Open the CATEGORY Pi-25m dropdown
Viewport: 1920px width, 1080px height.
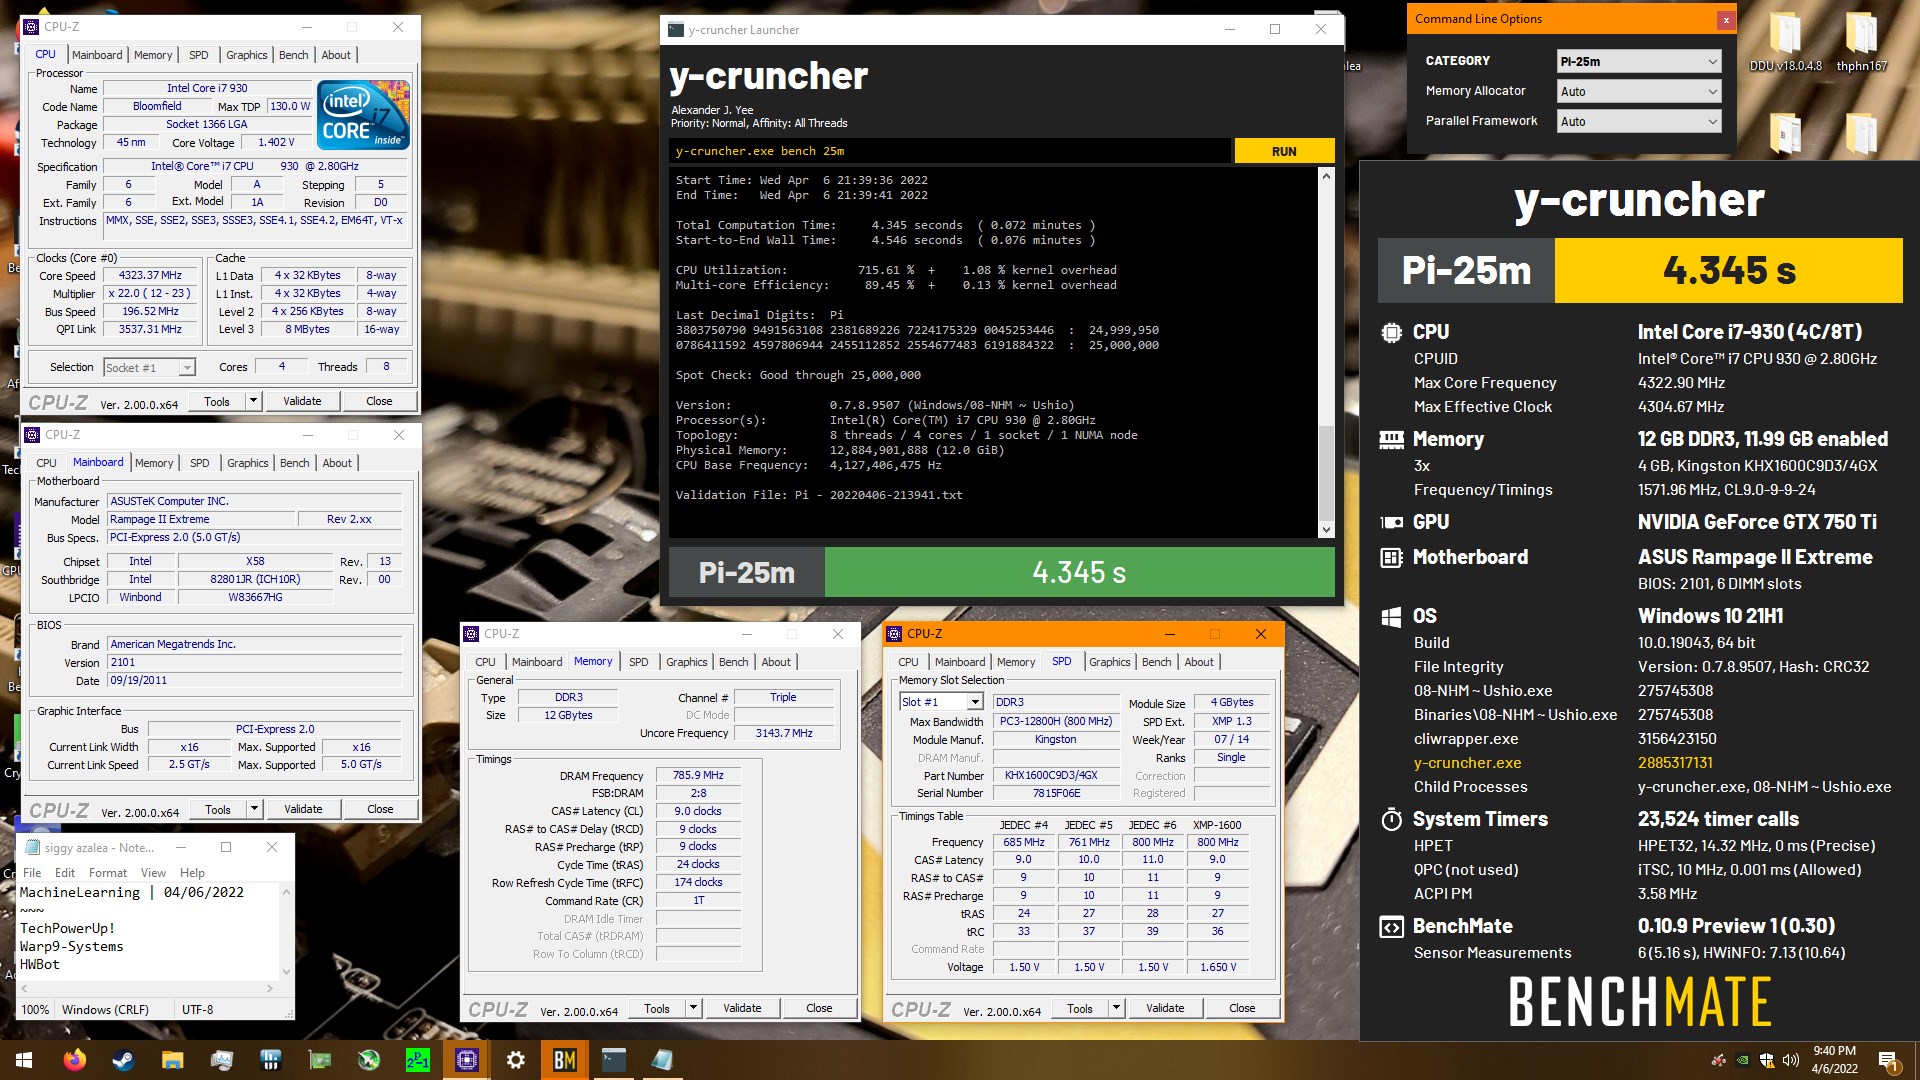1639,61
